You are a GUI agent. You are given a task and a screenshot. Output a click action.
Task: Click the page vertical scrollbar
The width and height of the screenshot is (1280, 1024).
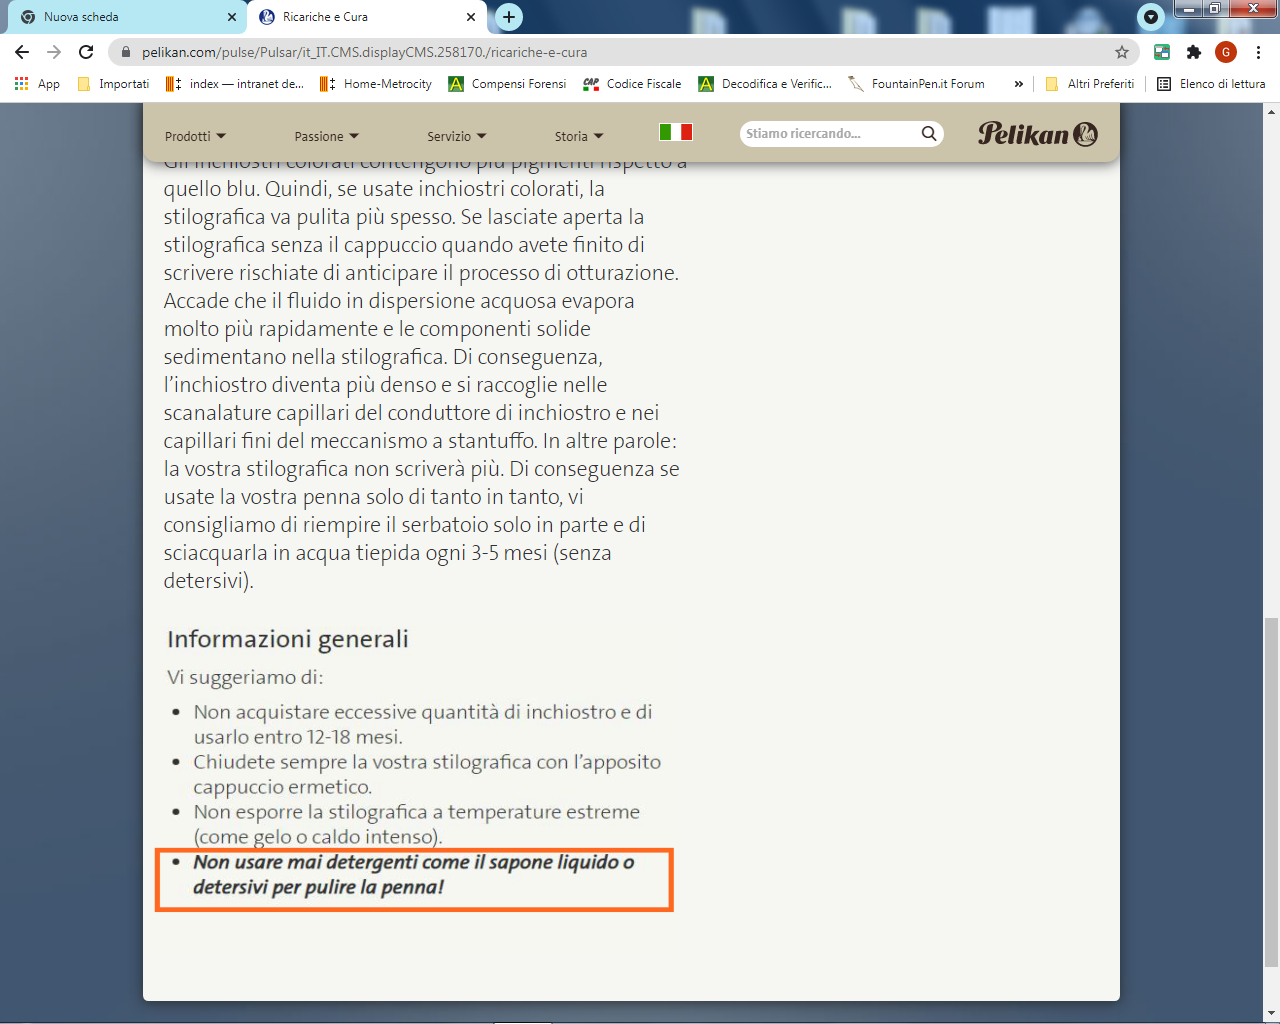pyautogui.click(x=1271, y=792)
